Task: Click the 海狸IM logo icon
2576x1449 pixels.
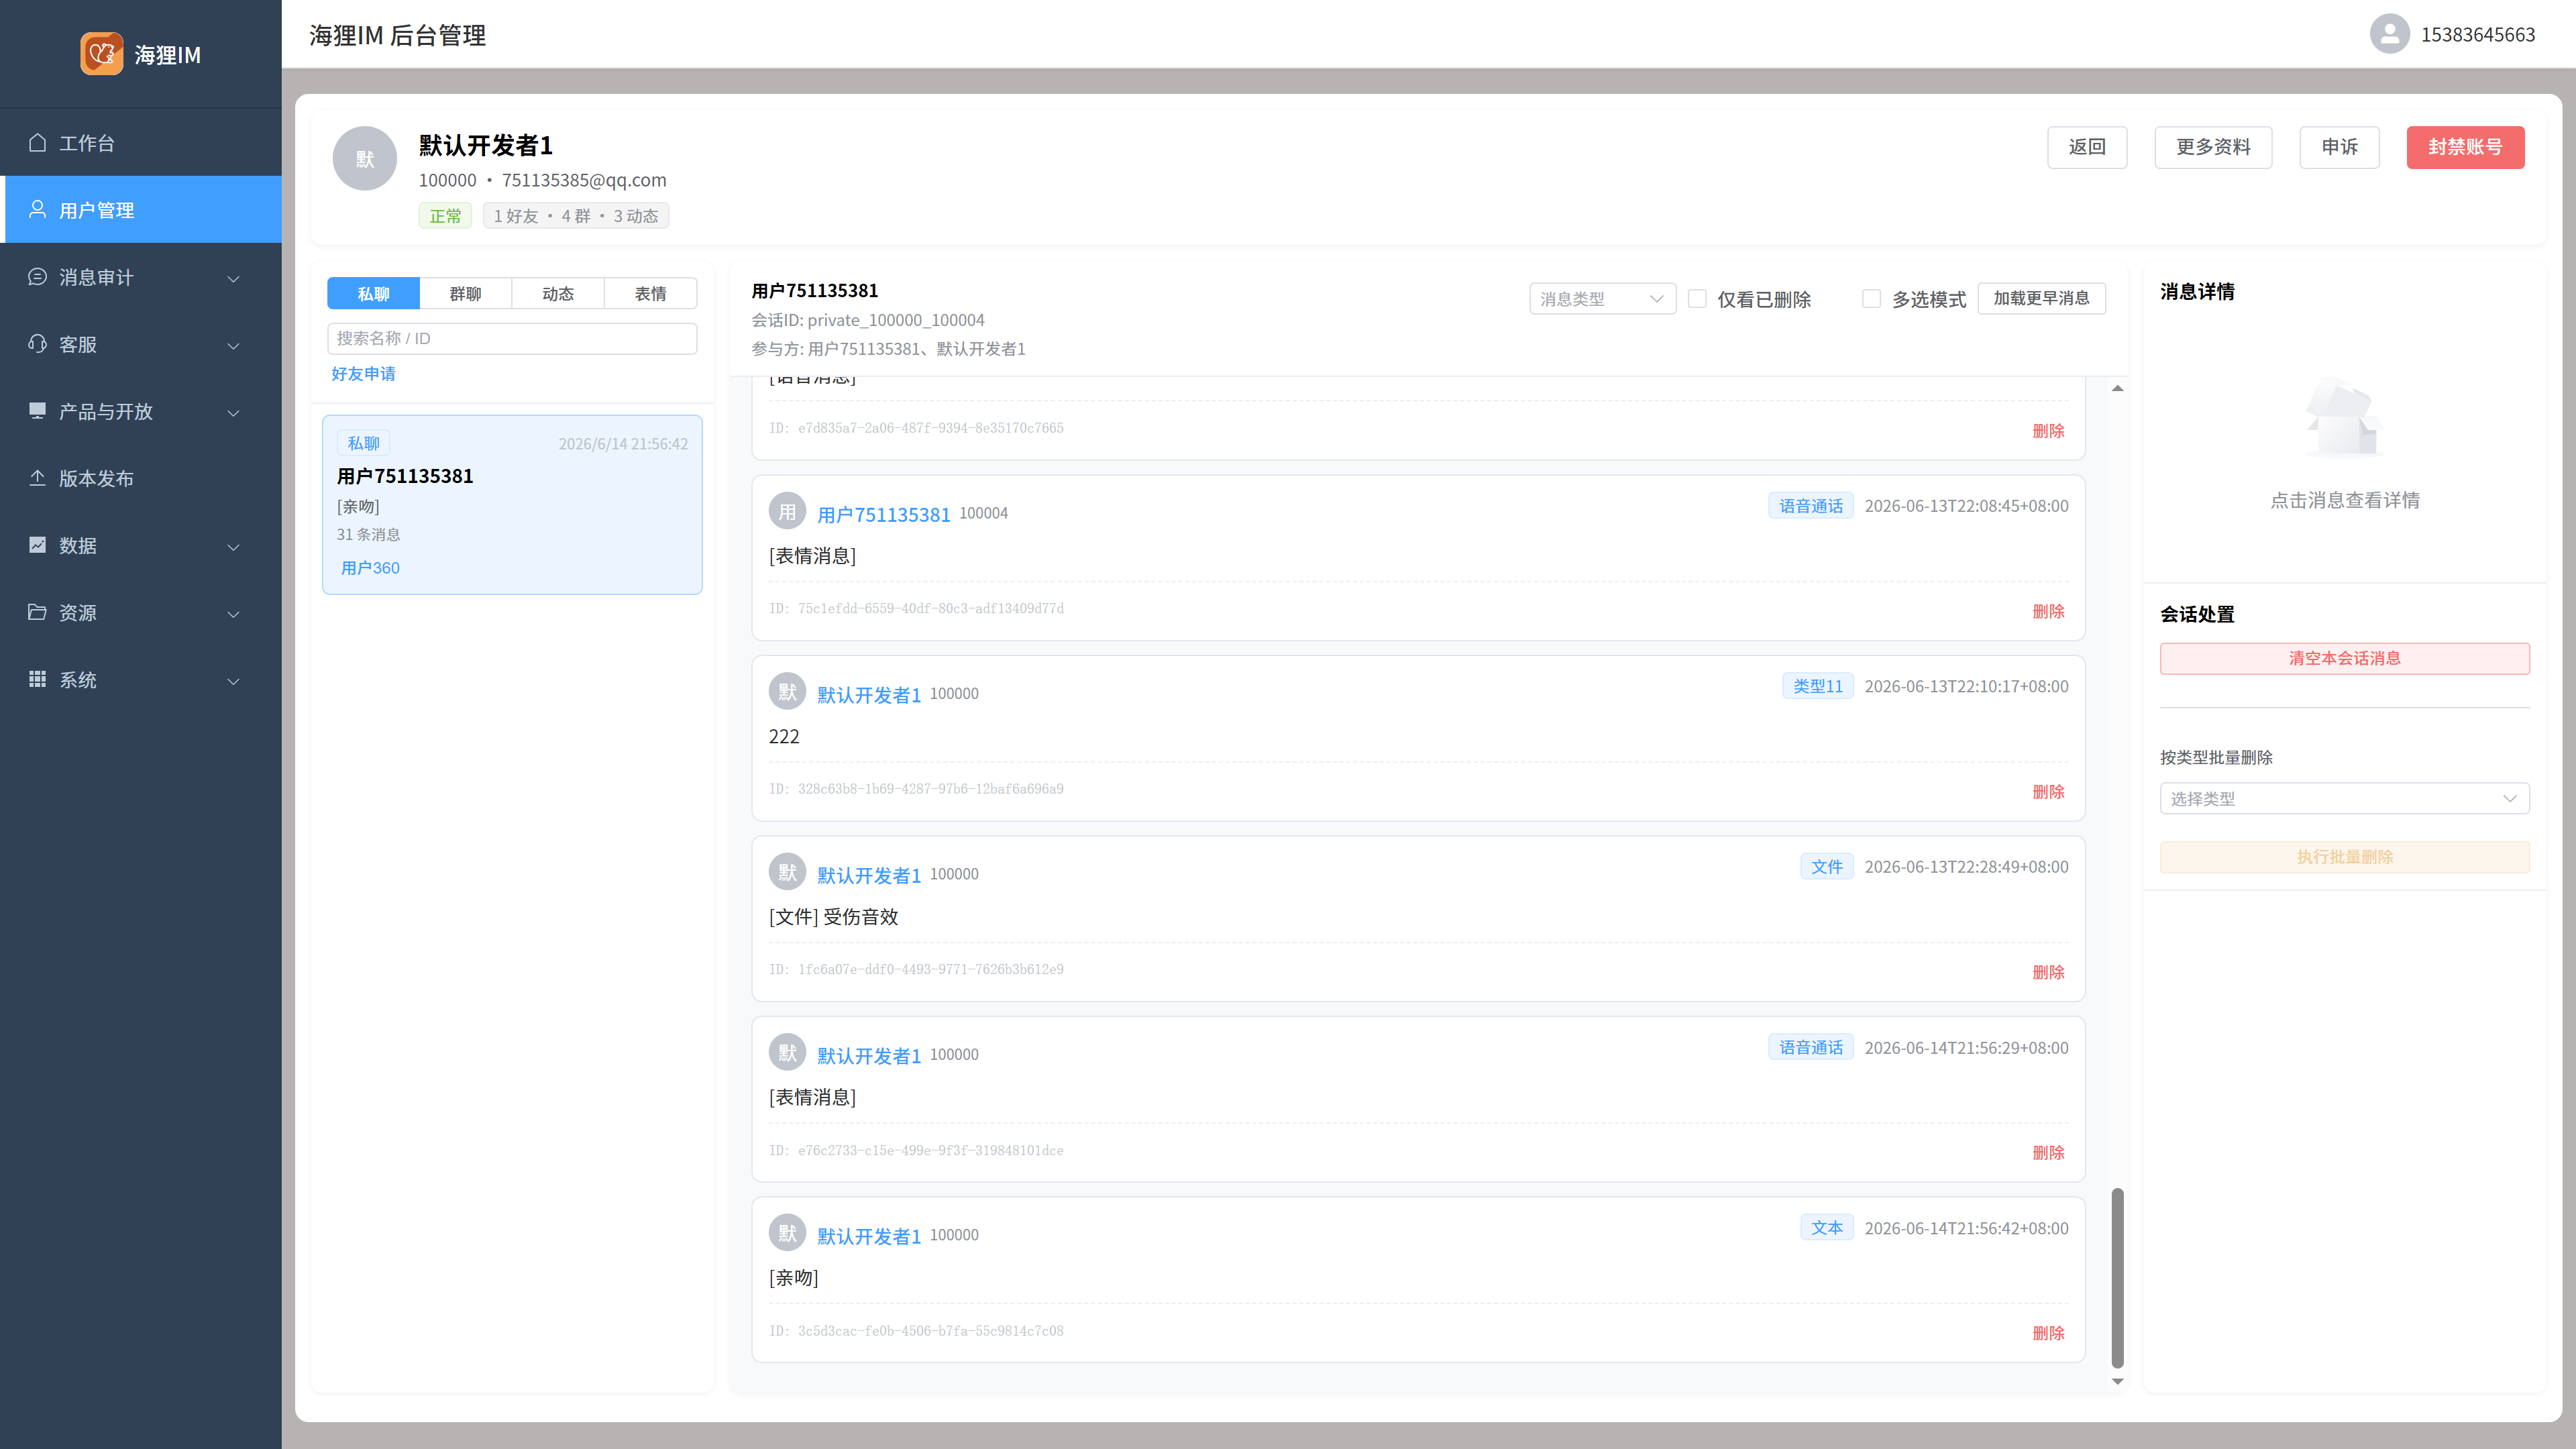Action: [x=101, y=53]
